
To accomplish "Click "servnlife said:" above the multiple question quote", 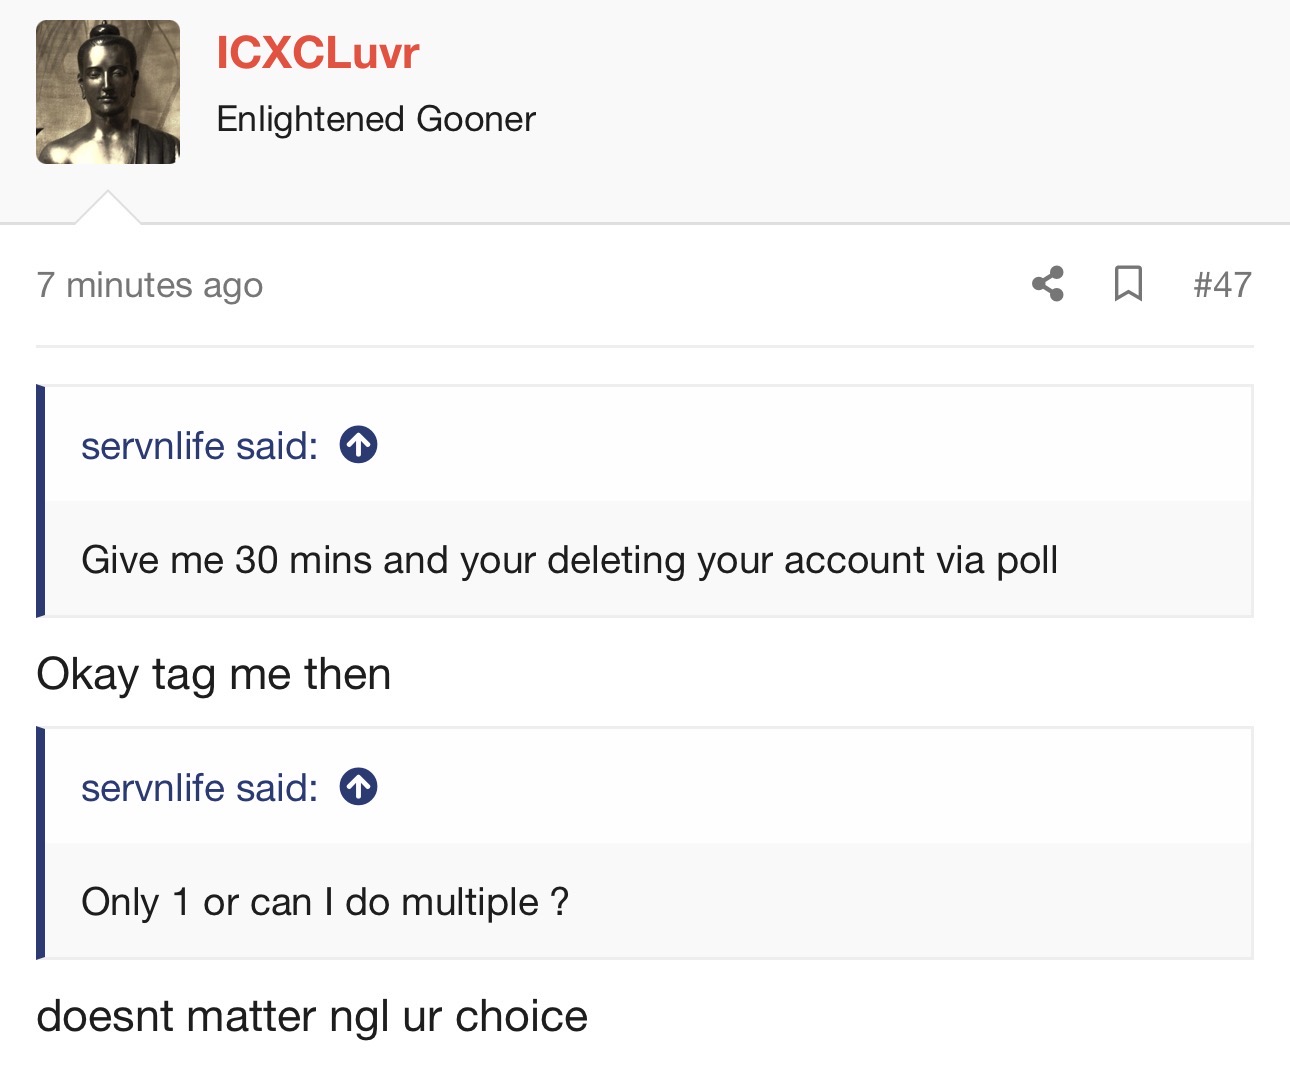I will pos(200,788).
